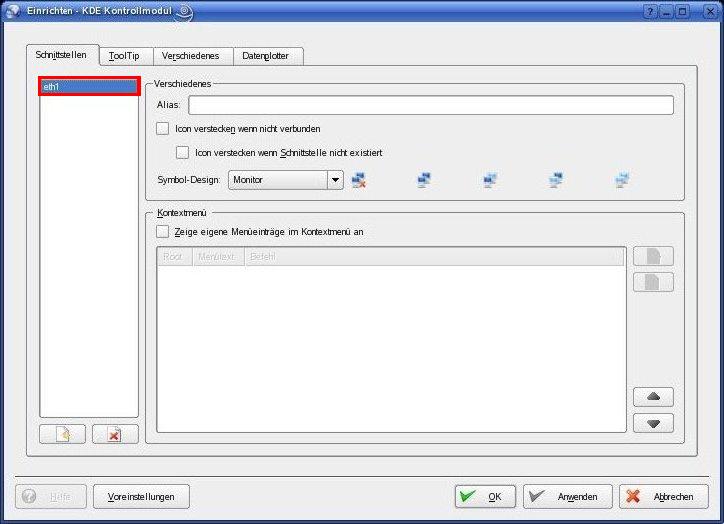Select the eth1 interface entry

89,86
